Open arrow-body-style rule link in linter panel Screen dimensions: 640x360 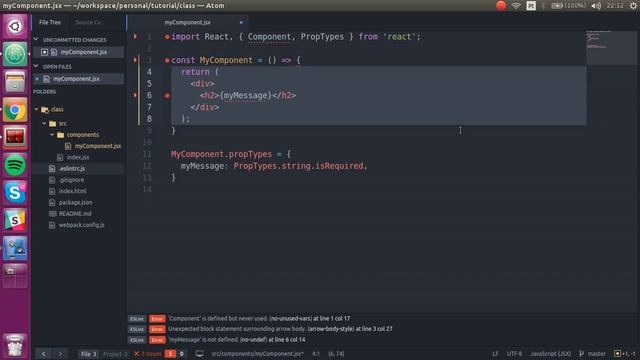pos(331,329)
